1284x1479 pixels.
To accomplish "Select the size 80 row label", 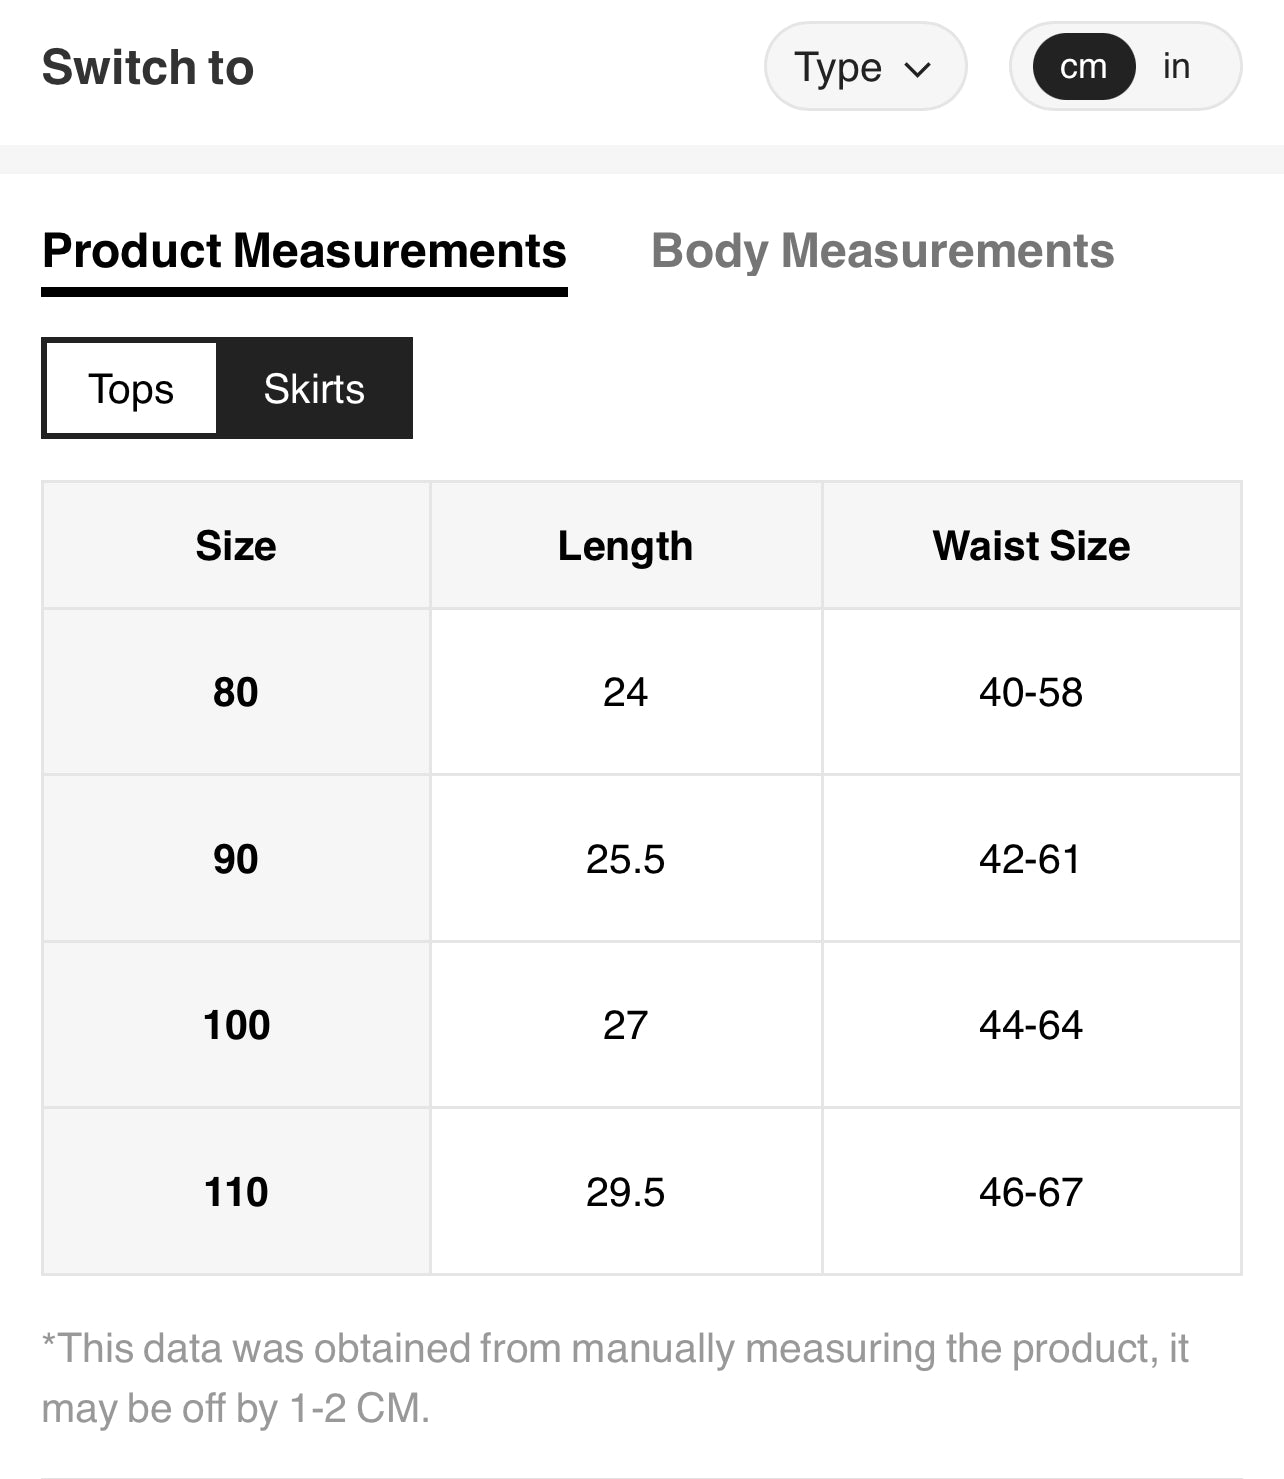I will 236,692.
